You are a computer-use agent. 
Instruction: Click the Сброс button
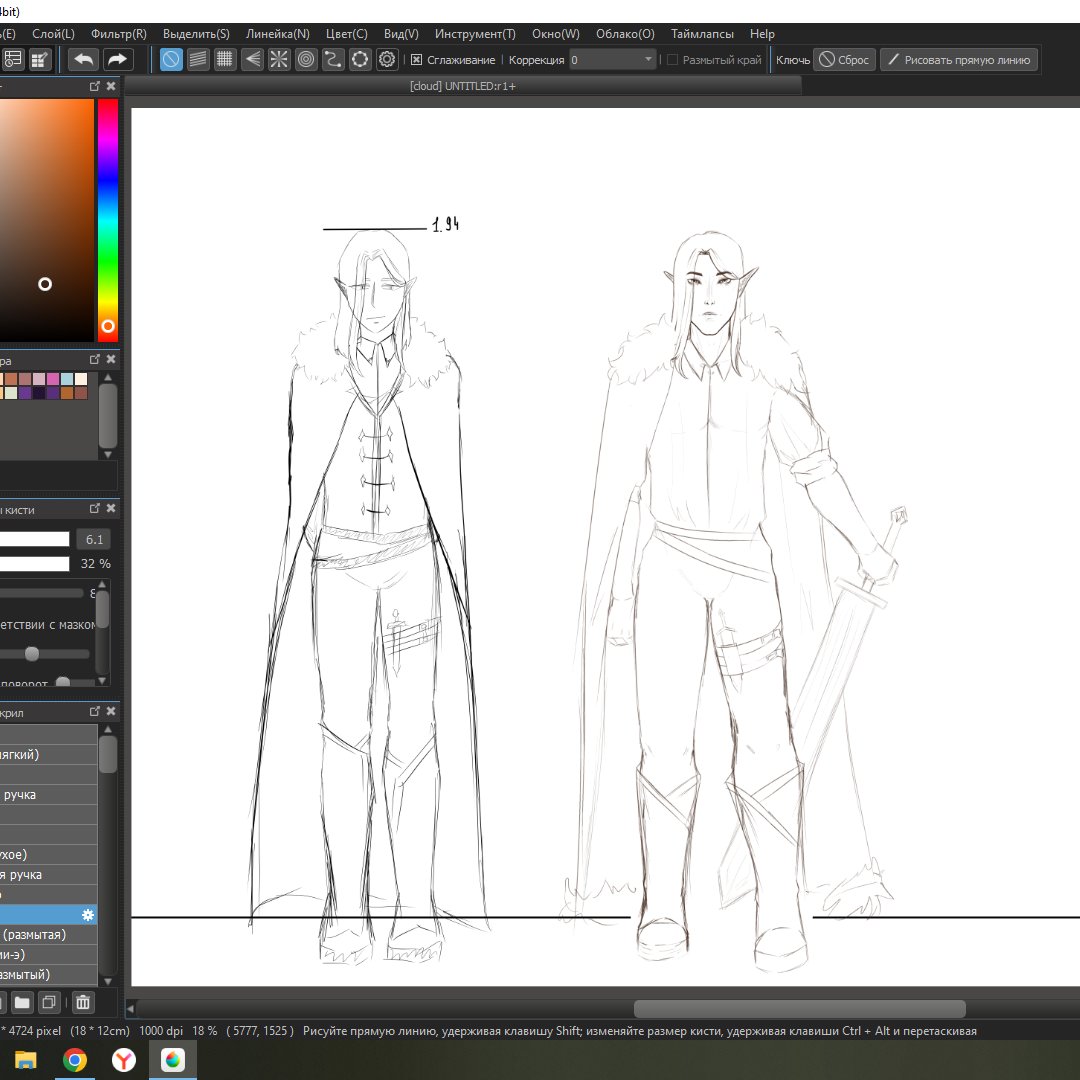pyautogui.click(x=844, y=60)
